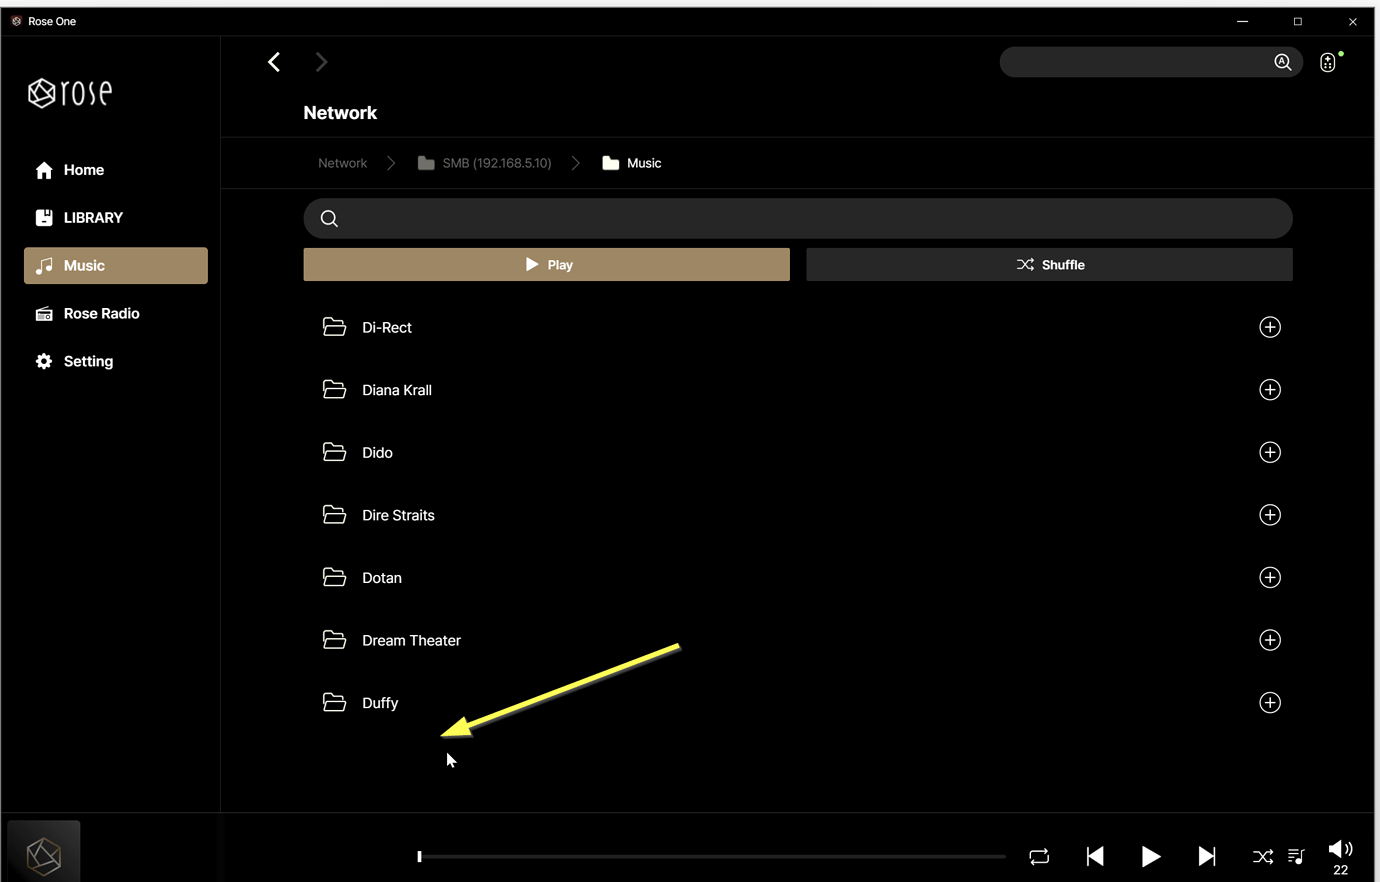This screenshot has width=1380, height=882.
Task: Add Dire Straits using plus icon
Action: pos(1269,515)
